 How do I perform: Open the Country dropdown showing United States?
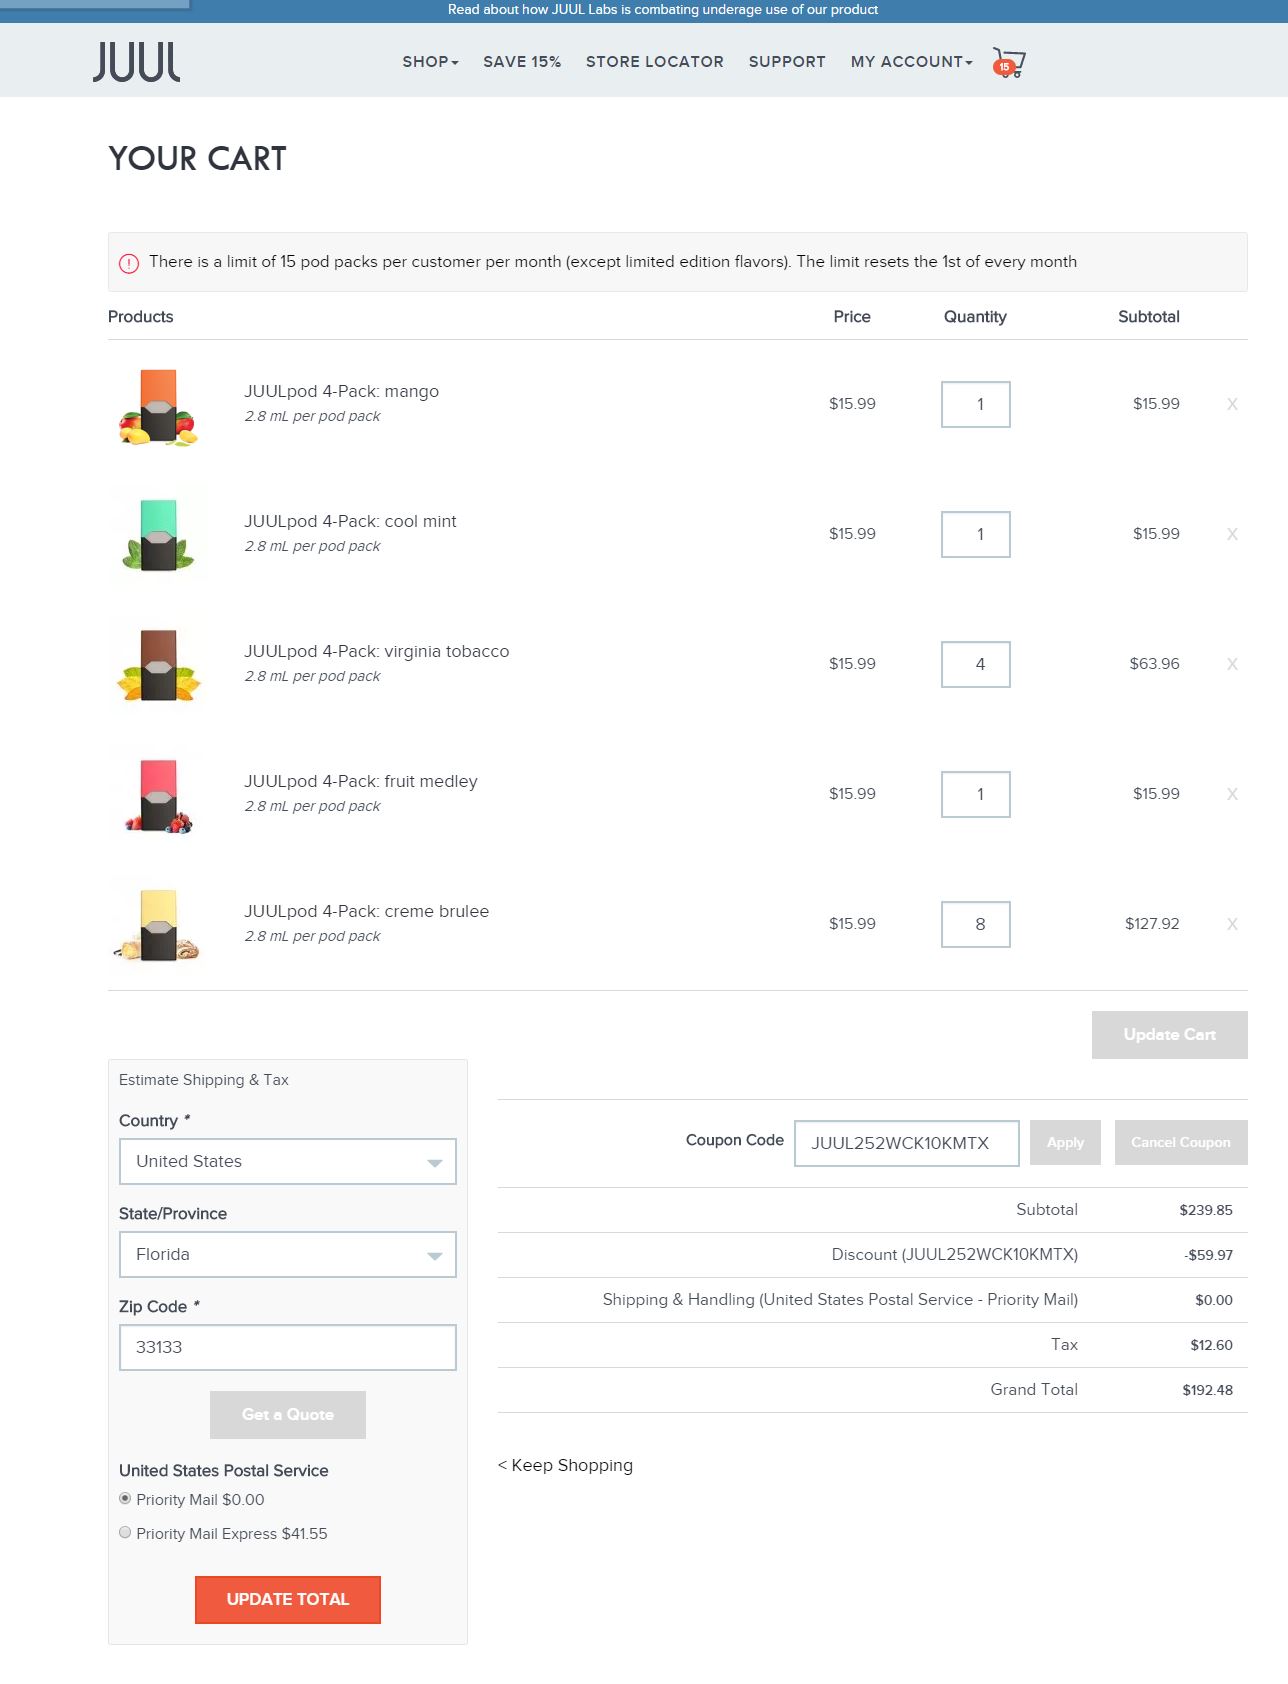(288, 1162)
